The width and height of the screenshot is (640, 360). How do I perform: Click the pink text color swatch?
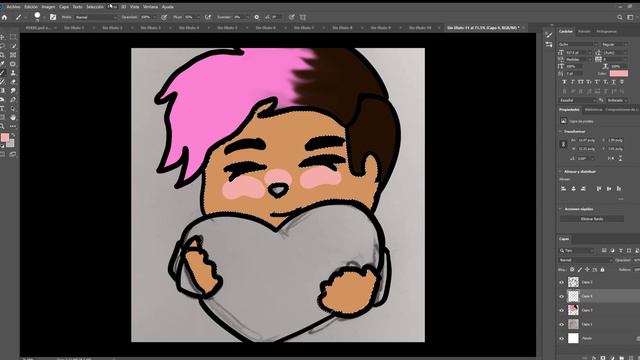coord(619,73)
